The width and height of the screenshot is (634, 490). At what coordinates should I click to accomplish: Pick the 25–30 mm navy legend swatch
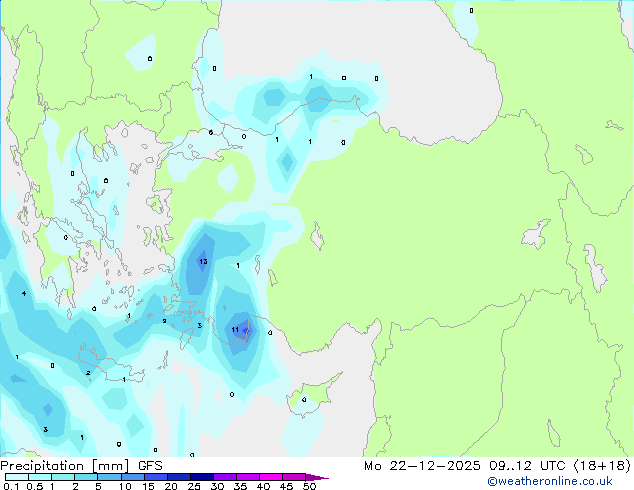pyautogui.click(x=201, y=477)
